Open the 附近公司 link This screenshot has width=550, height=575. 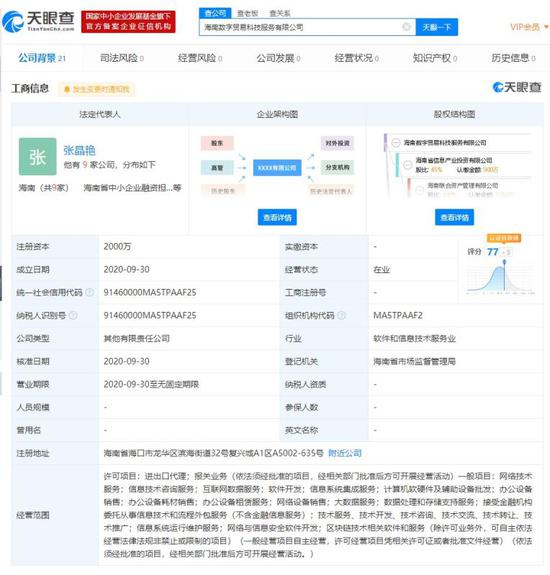click(x=345, y=453)
